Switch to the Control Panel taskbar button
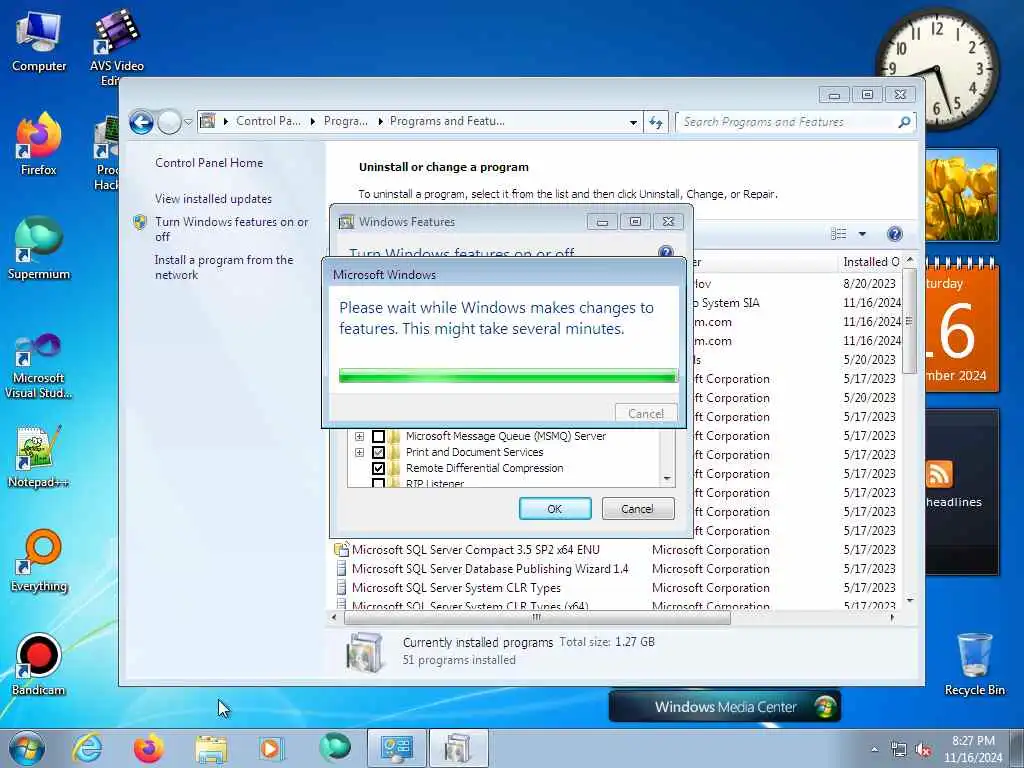Image resolution: width=1024 pixels, height=768 pixels. point(397,748)
